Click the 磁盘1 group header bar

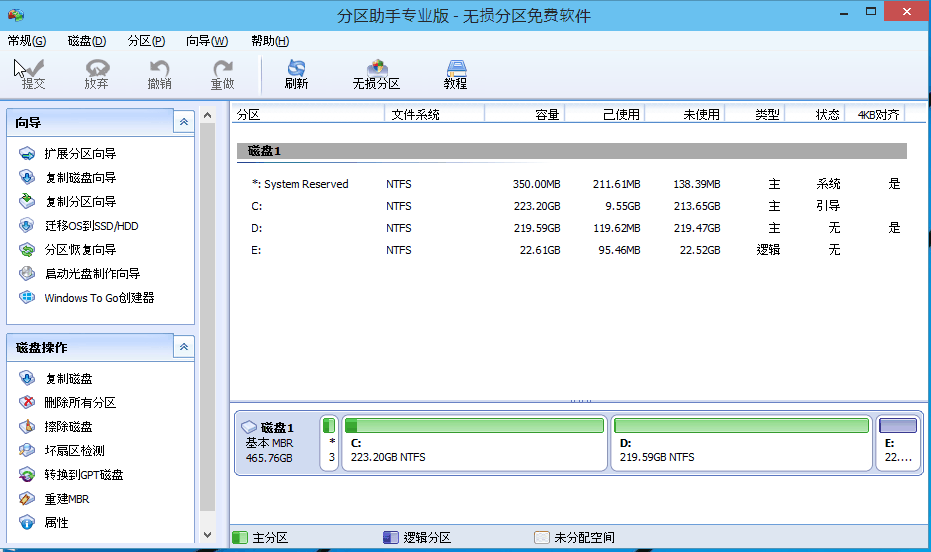point(572,151)
